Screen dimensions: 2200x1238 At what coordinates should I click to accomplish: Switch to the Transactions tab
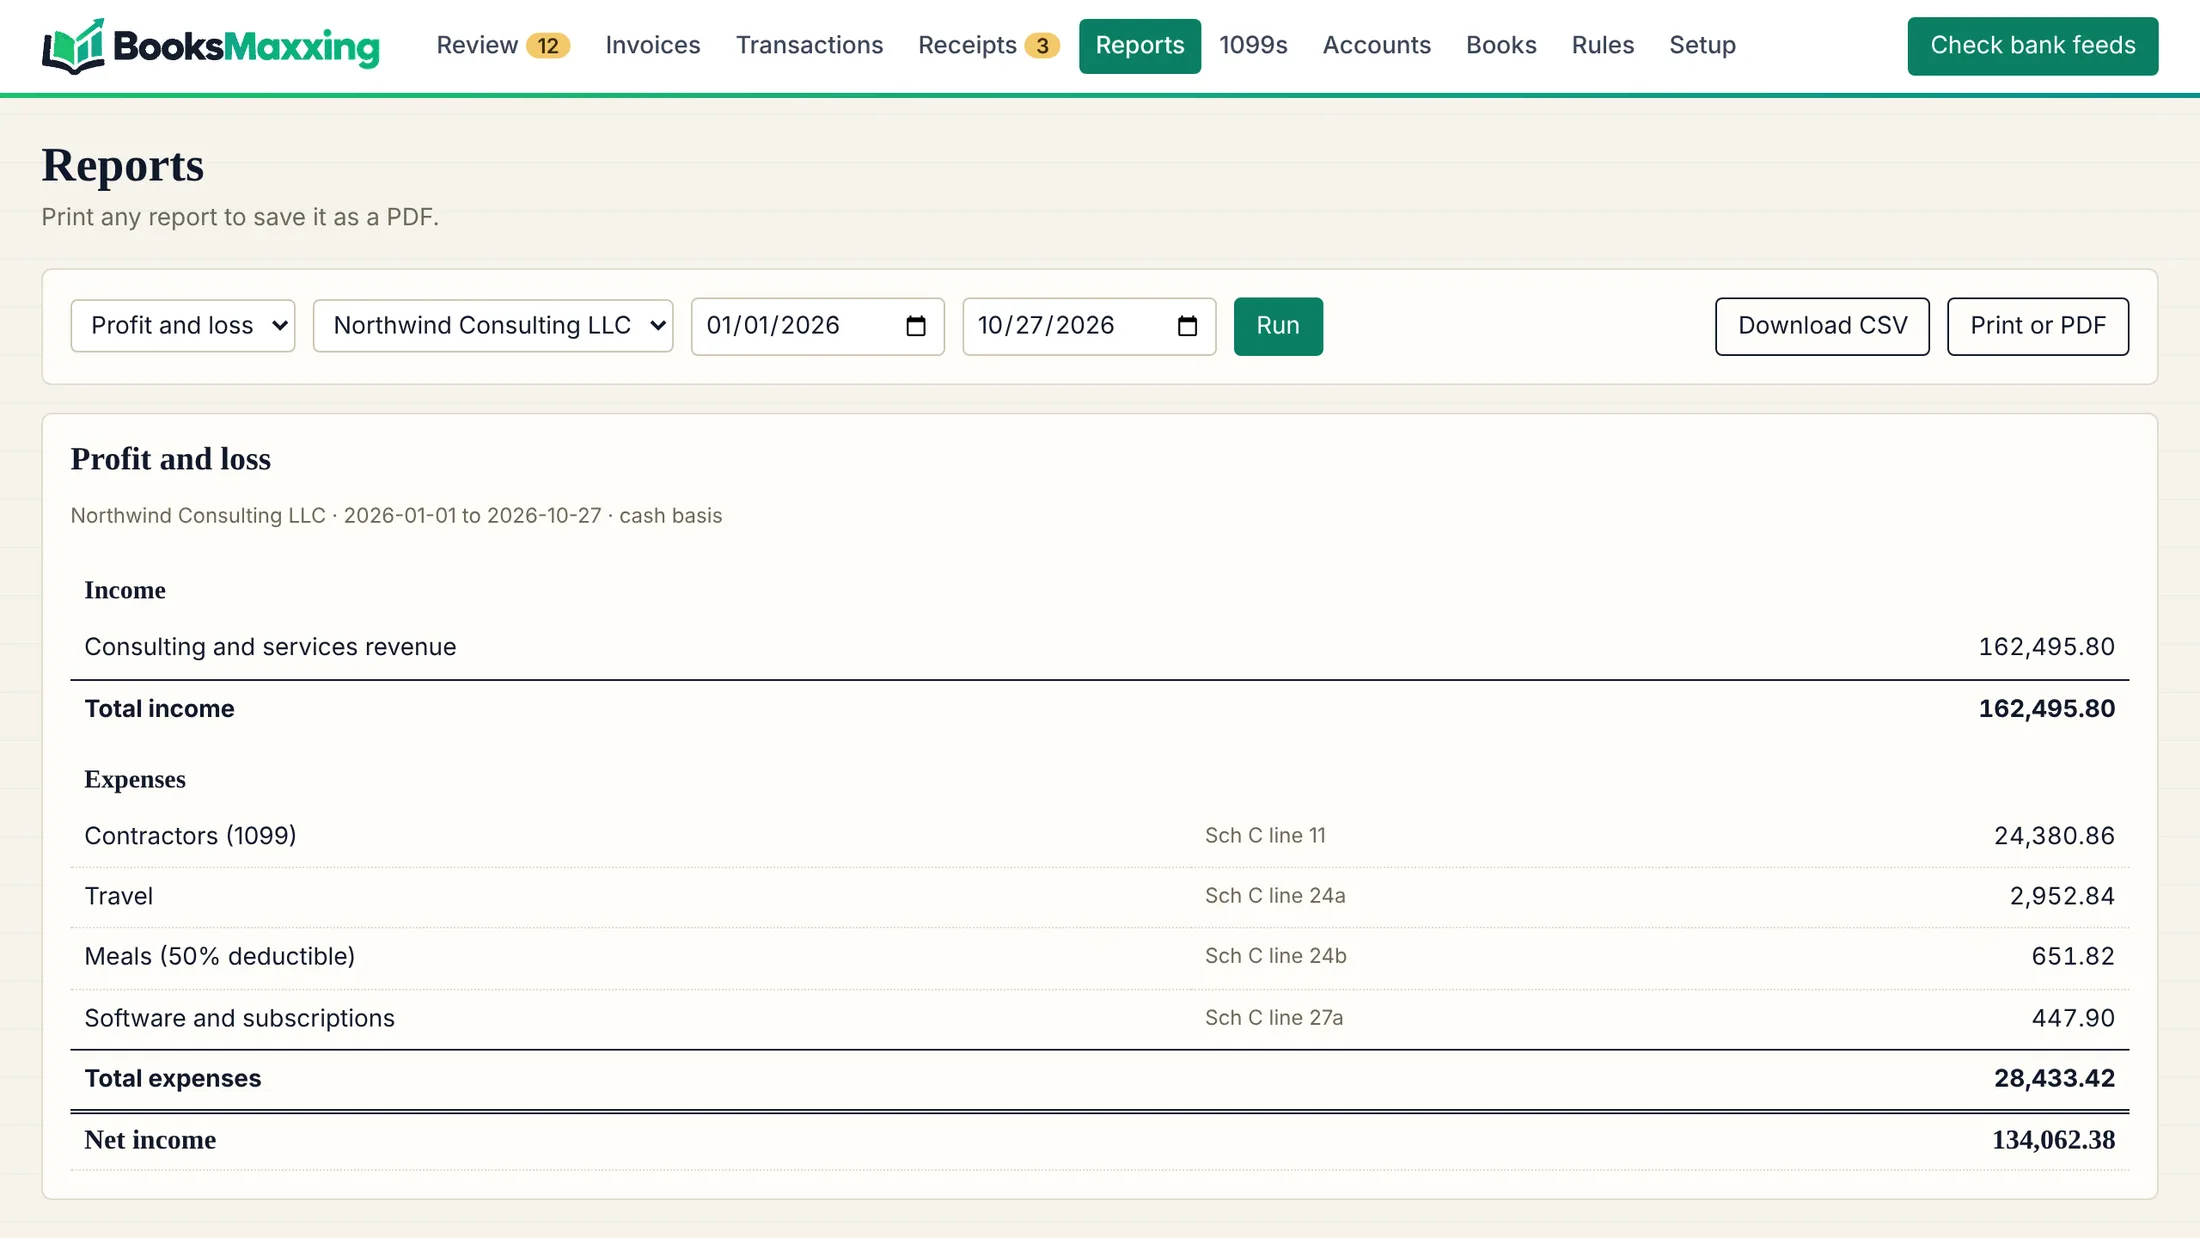(809, 46)
